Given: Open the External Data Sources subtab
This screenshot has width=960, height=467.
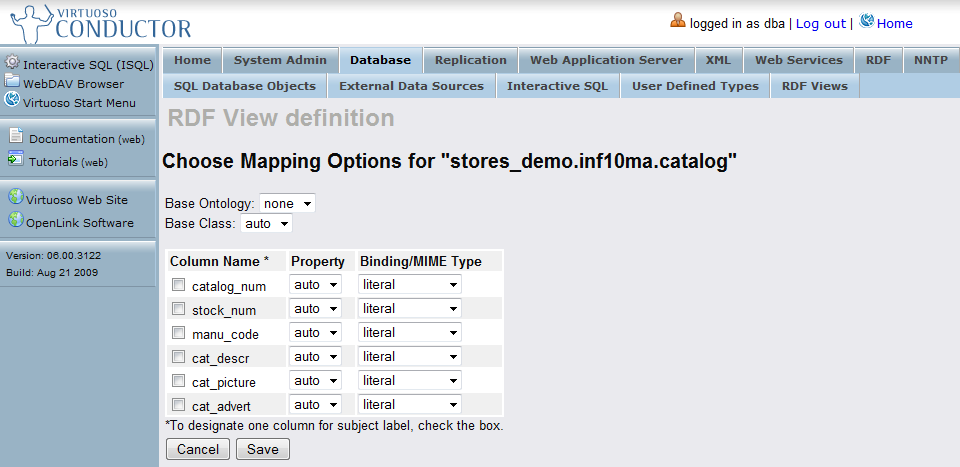Looking at the screenshot, I should (411, 86).
